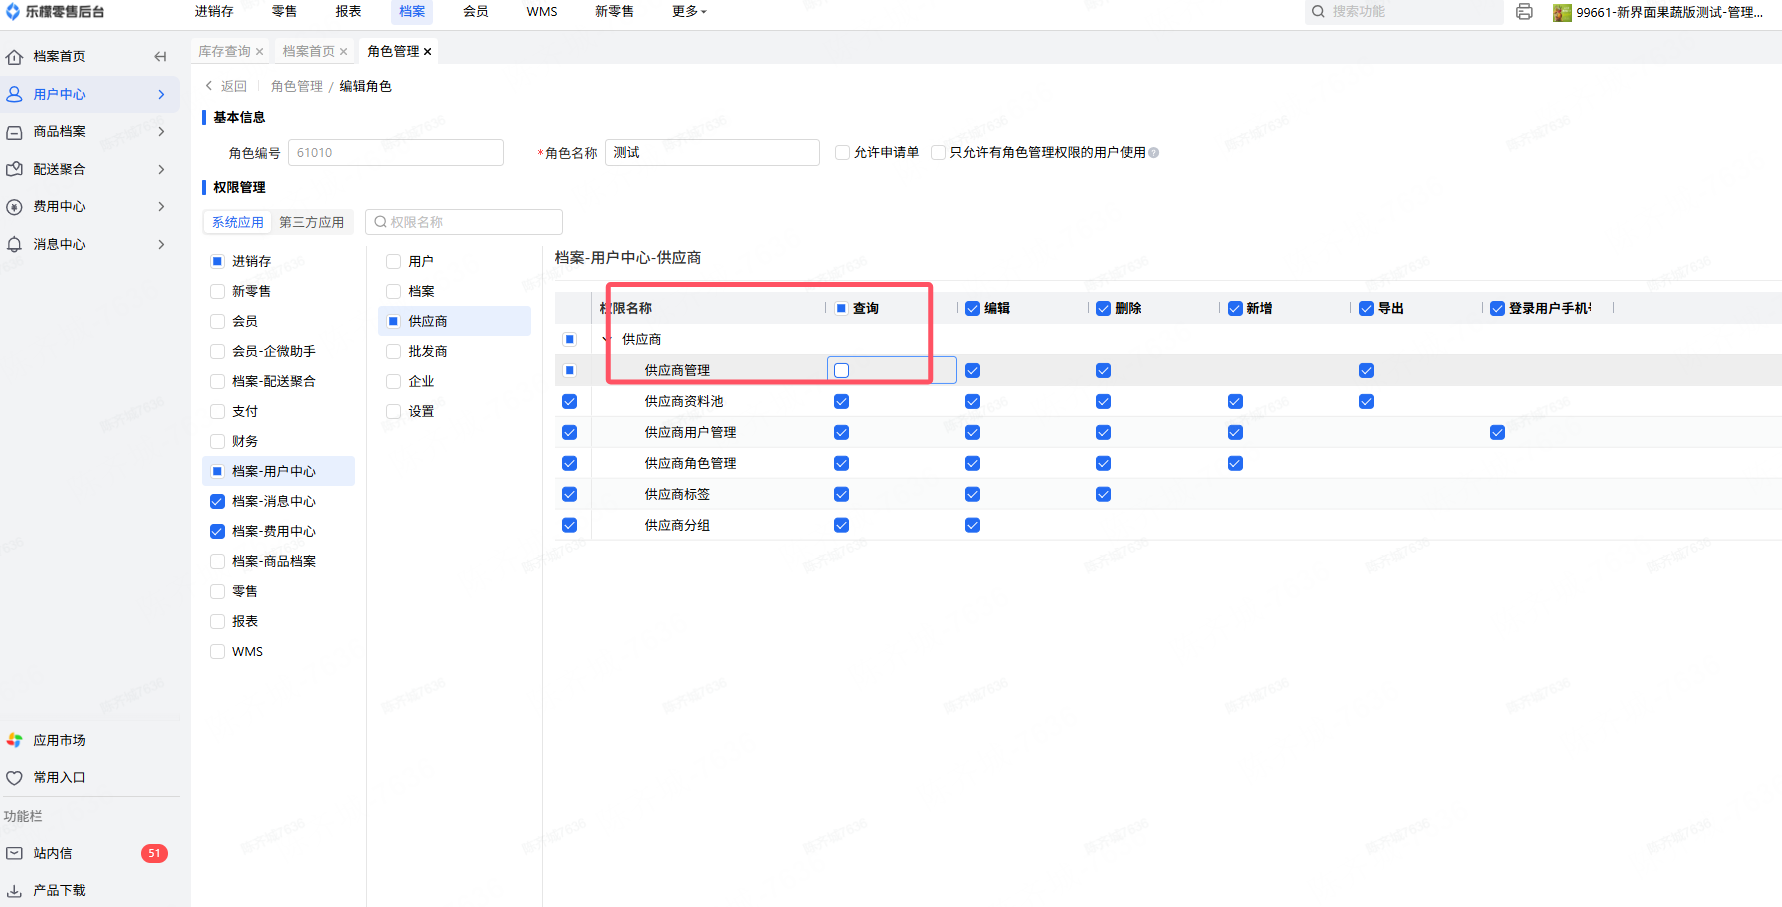
Task: Click the help icon beside 只允许有角色管理权限的用户使用
Action: coord(1154,153)
